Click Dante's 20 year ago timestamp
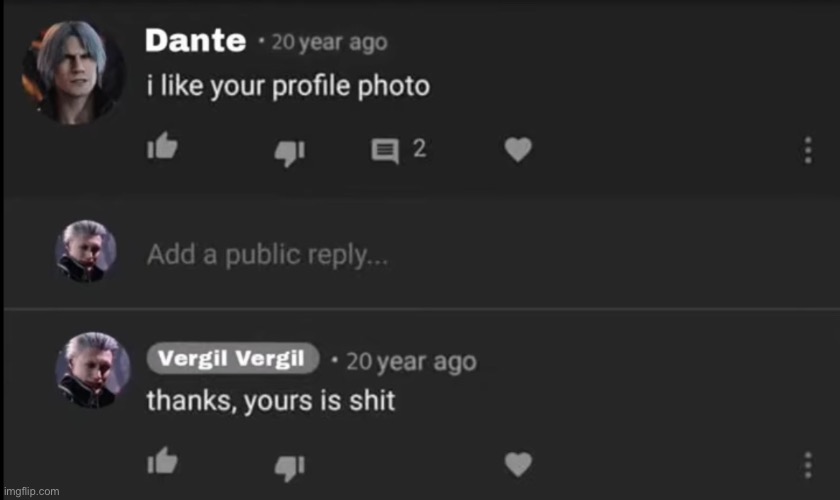The image size is (840, 500). click(329, 42)
